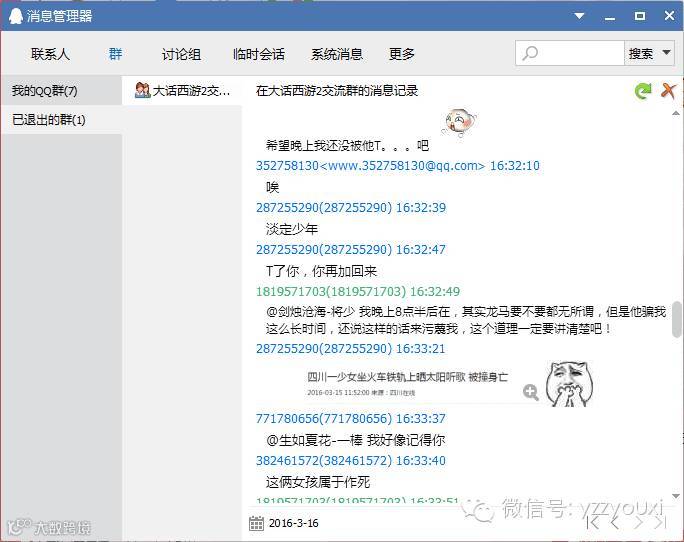Click the message pane scrollbar thumb
The image size is (684, 542).
[677, 319]
